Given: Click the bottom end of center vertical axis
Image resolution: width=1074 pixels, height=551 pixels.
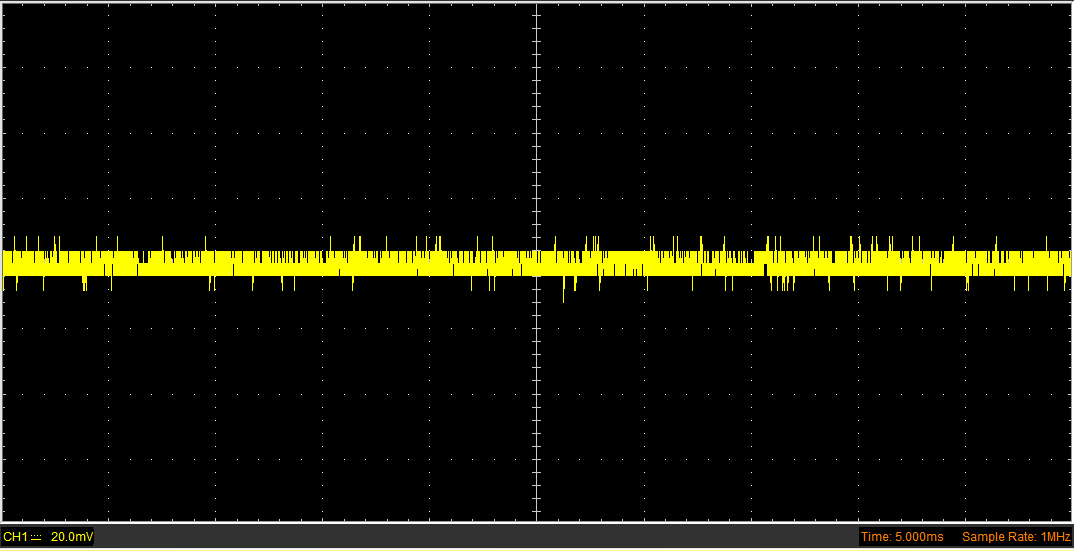Looking at the screenshot, I should (537, 517).
